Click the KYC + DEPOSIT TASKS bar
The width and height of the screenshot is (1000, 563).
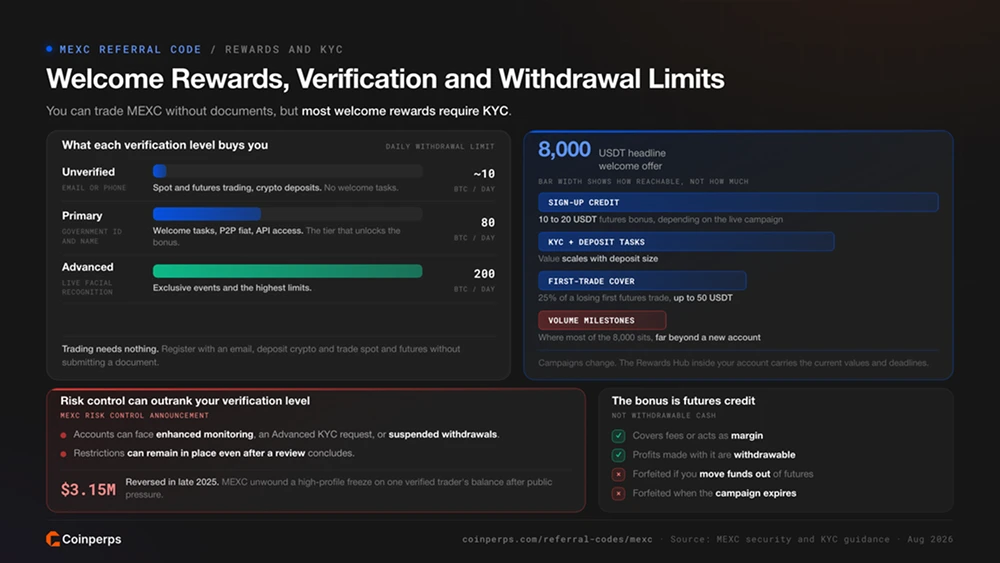click(x=686, y=242)
